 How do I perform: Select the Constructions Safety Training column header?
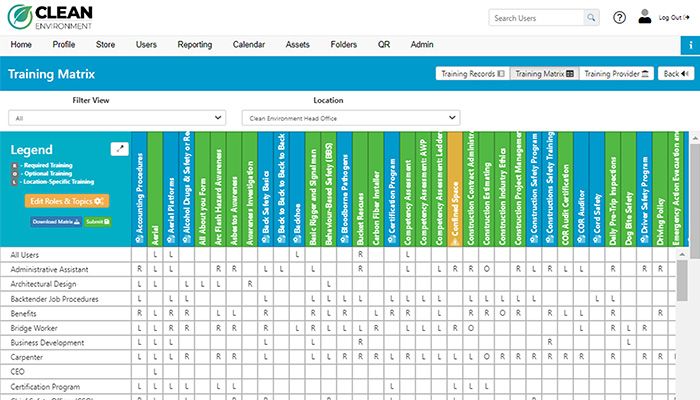click(550, 189)
